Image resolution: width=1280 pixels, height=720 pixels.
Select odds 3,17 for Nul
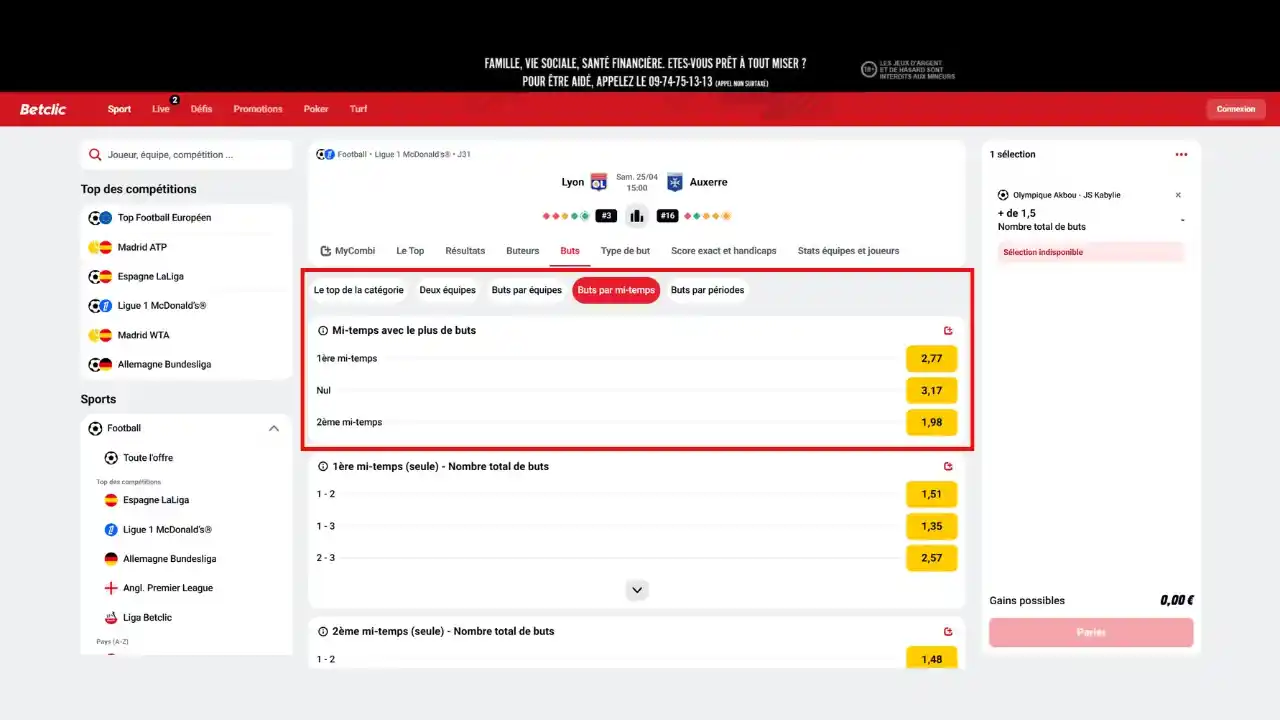click(x=931, y=390)
